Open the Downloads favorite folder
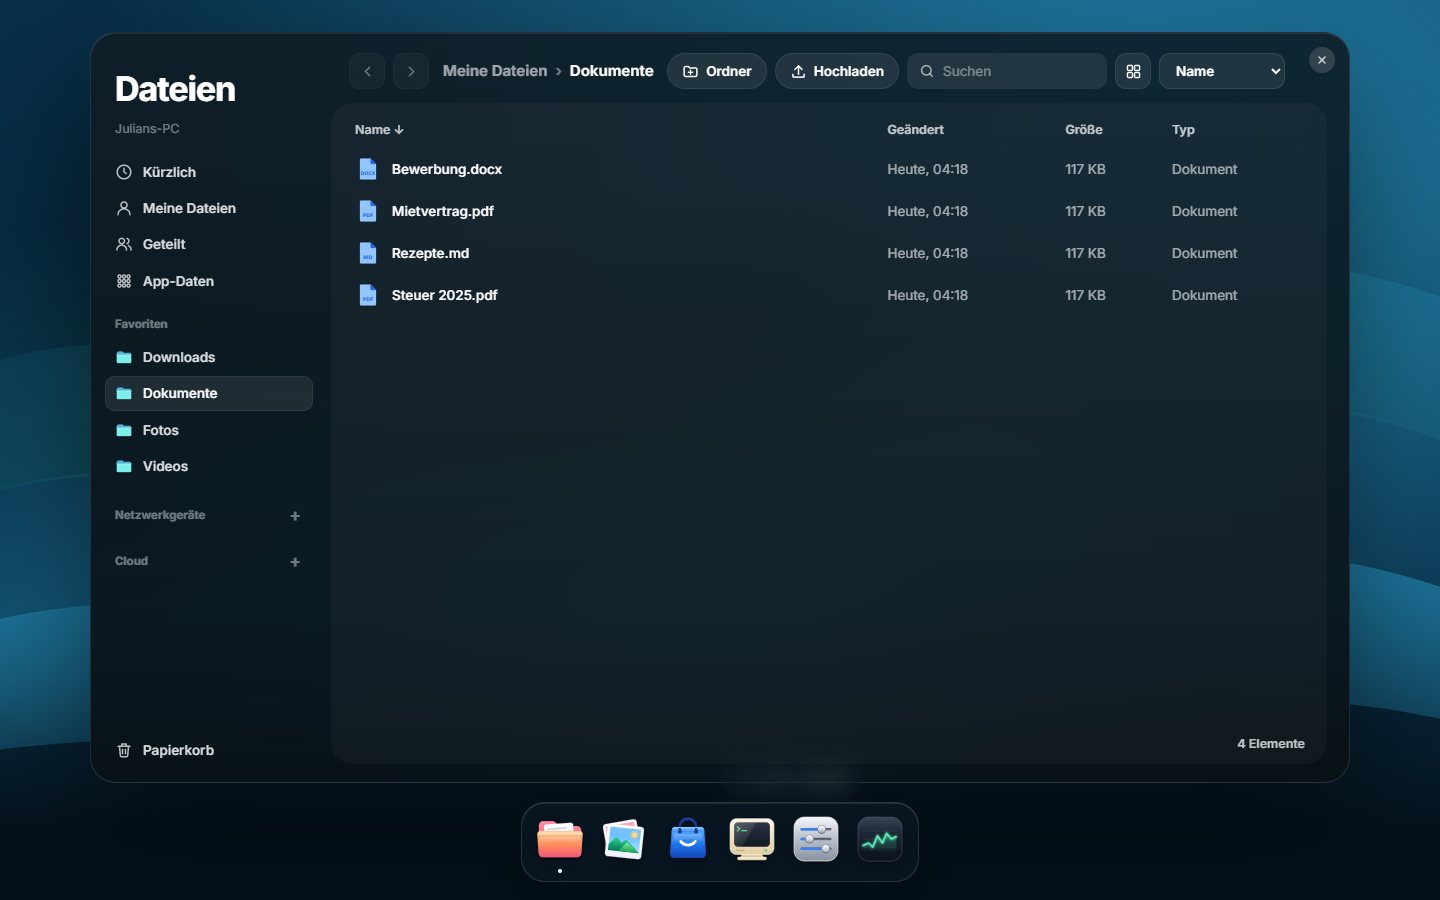Screen dimensions: 1440x900 [209, 357]
